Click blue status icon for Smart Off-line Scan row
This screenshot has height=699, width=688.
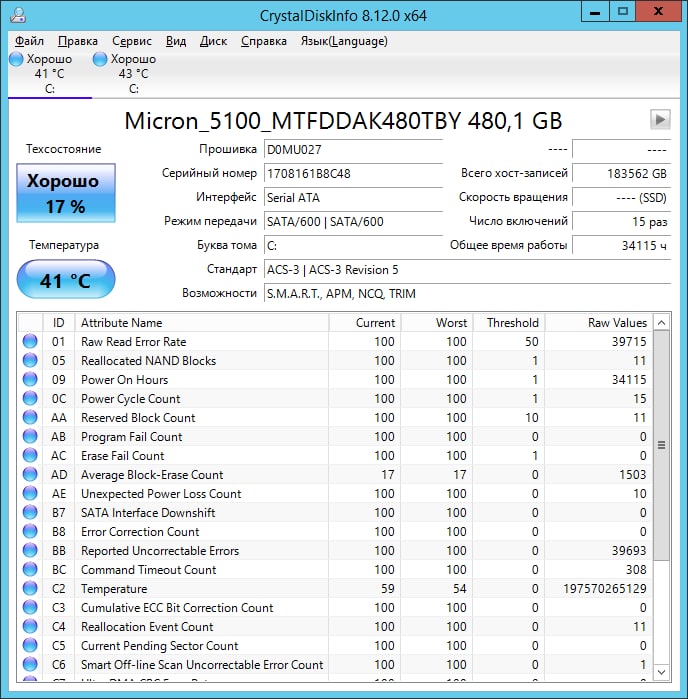[30, 664]
